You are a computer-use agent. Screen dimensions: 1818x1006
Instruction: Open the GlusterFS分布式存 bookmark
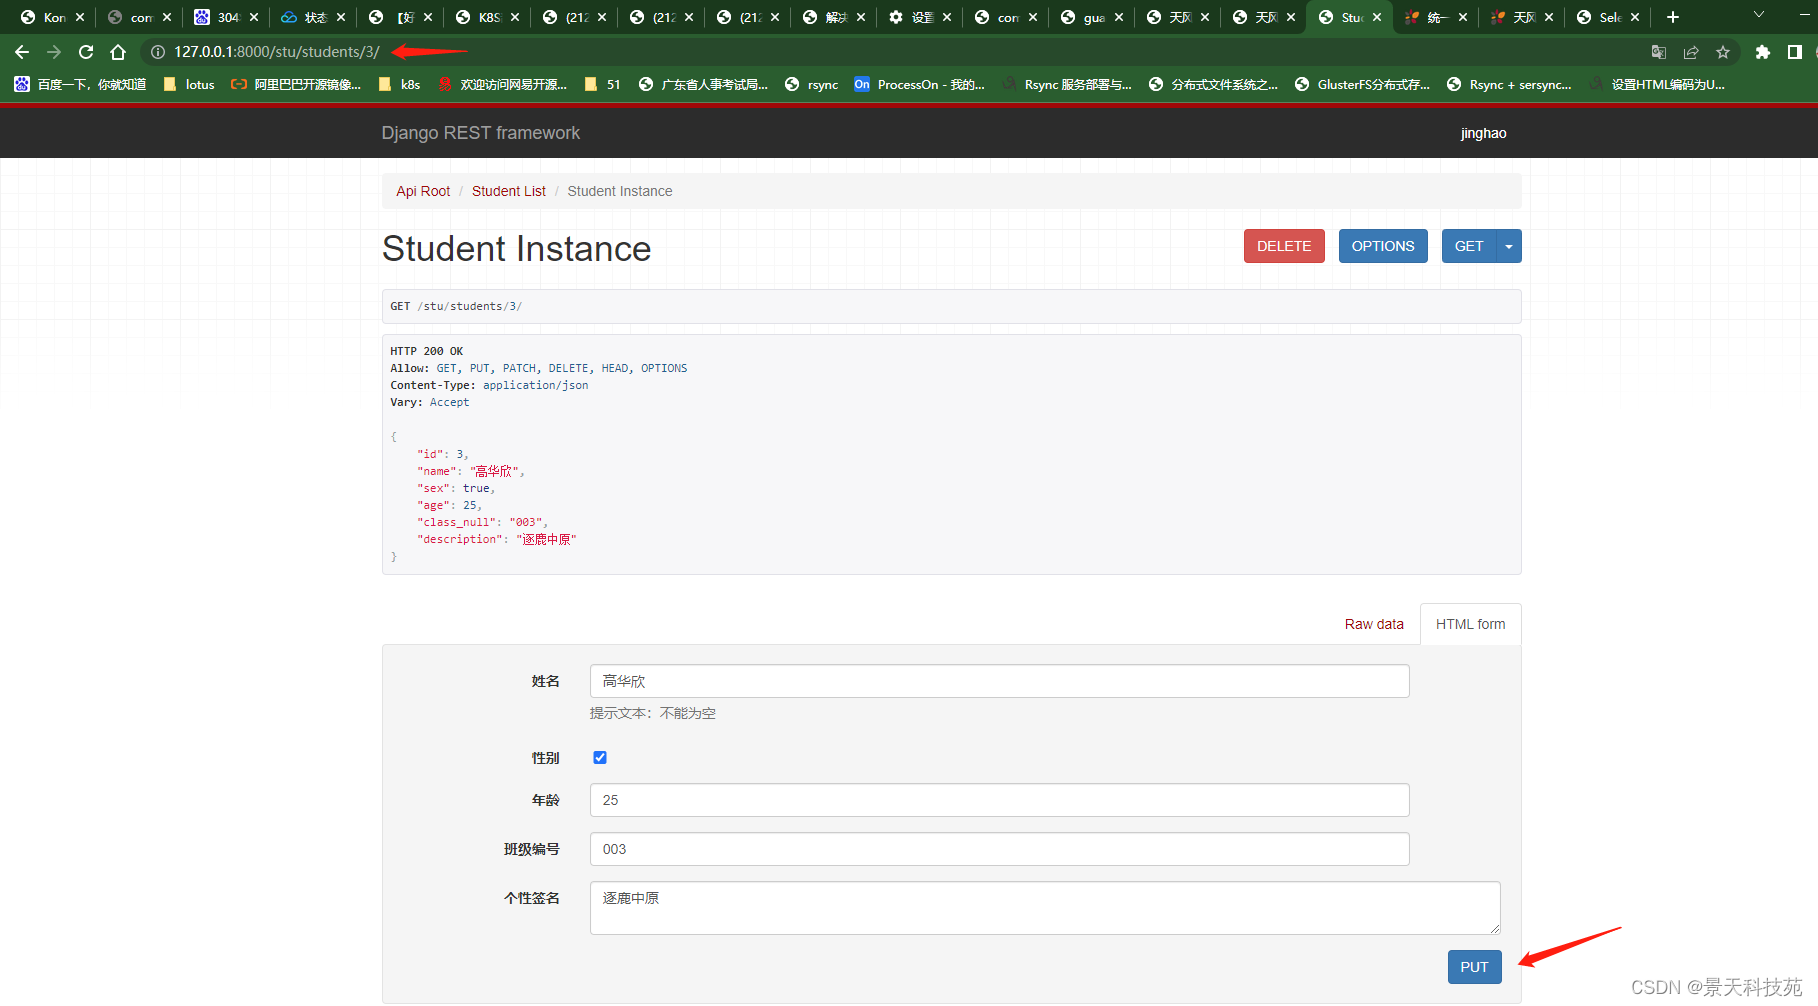pyautogui.click(x=1363, y=85)
